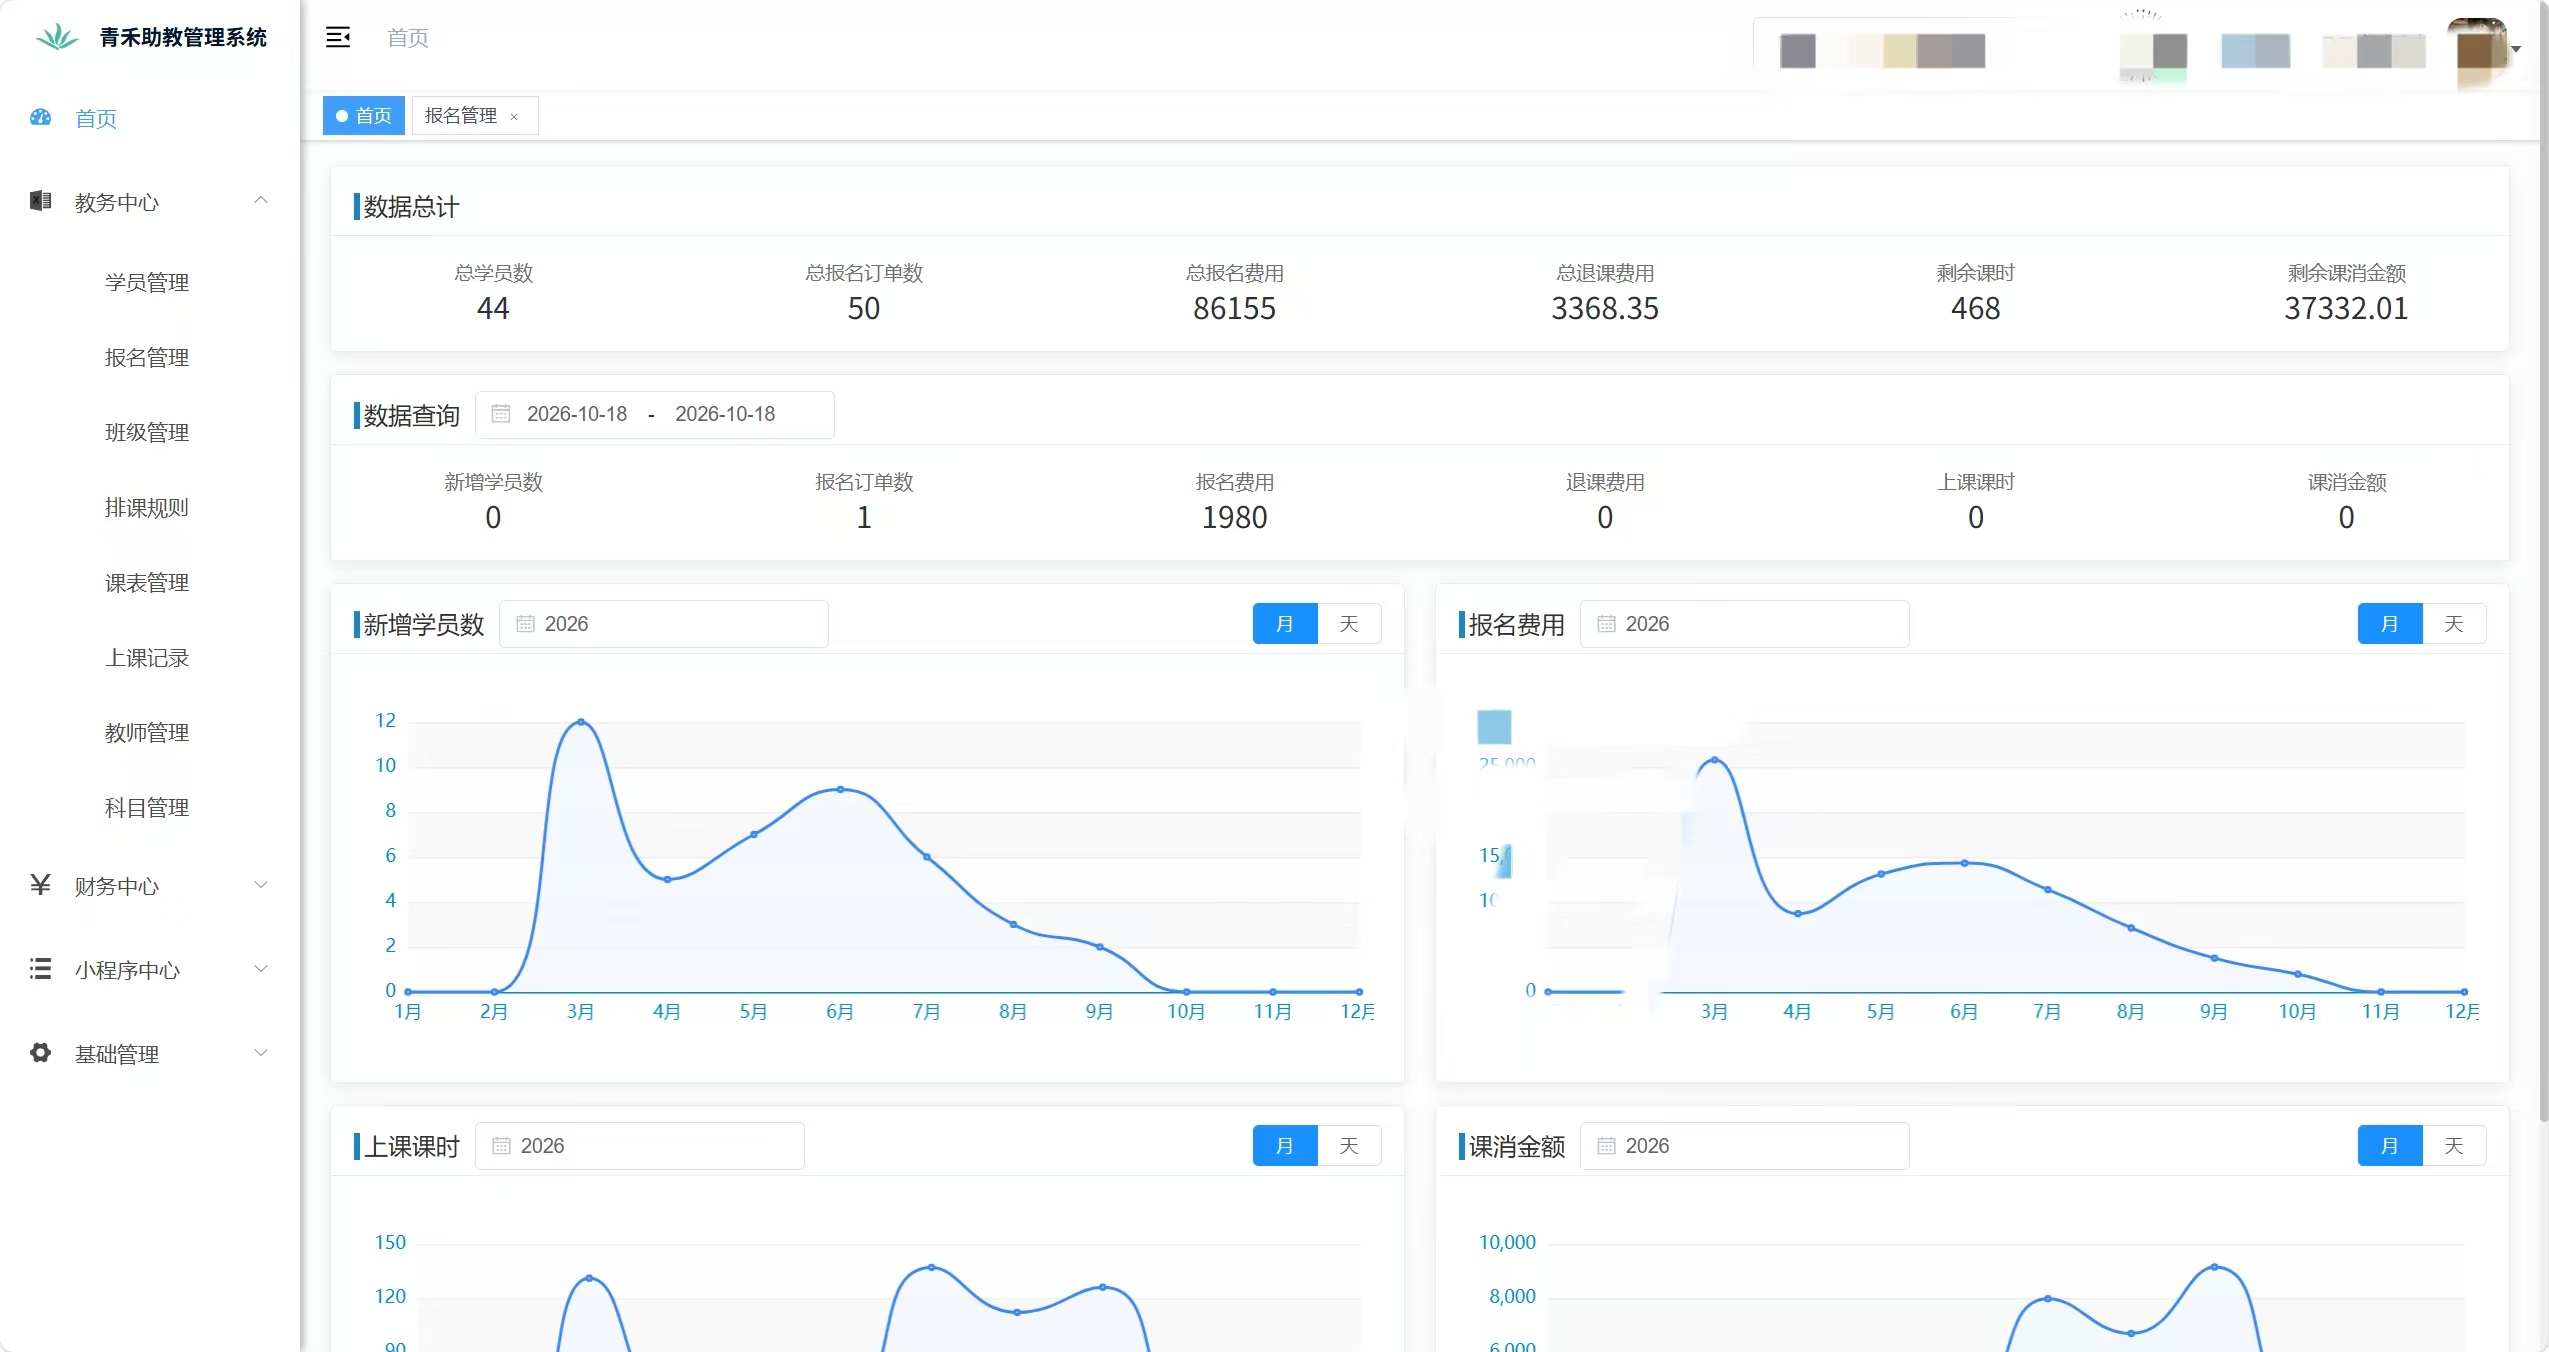Collapse the 教务中心 menu chevron
Screen dimensions: 2549x1352
(x=261, y=201)
